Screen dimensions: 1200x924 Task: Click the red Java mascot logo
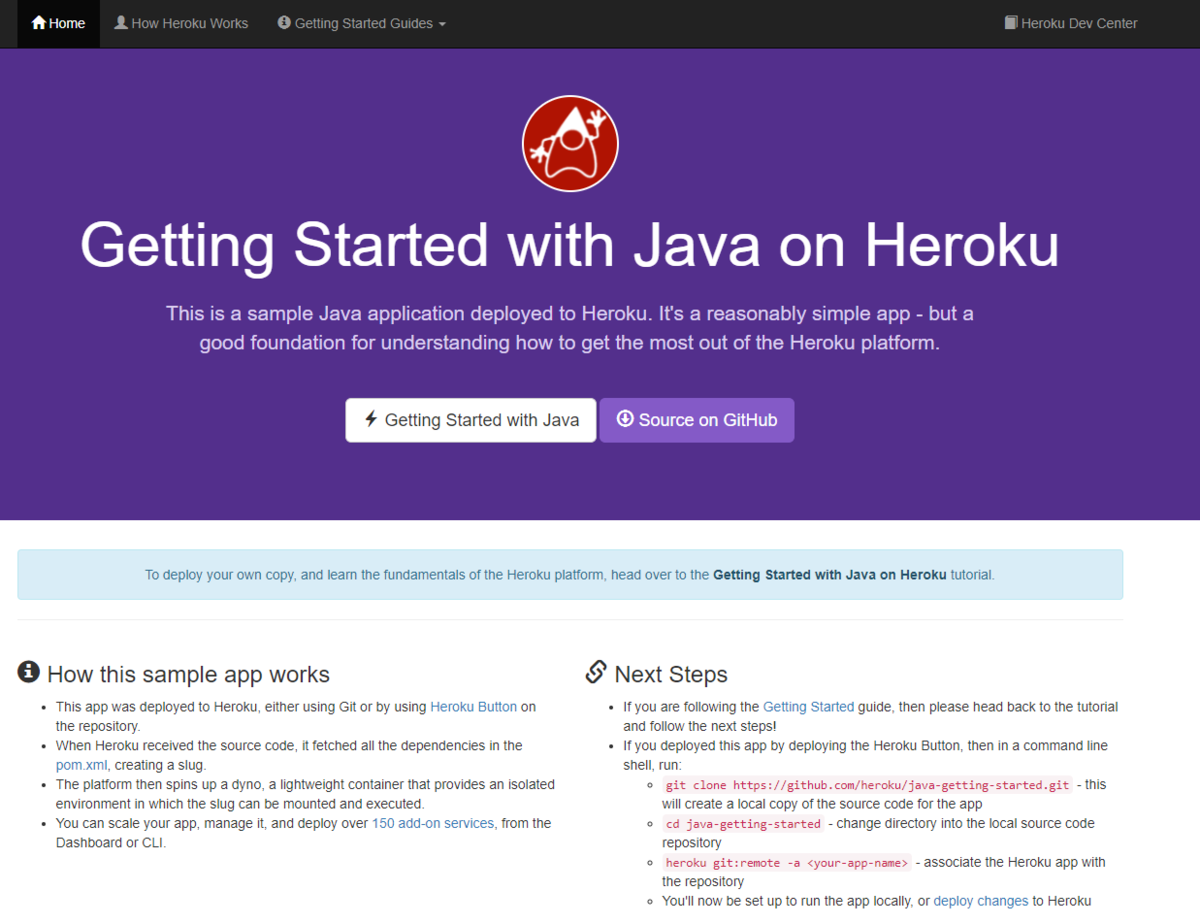click(x=570, y=143)
